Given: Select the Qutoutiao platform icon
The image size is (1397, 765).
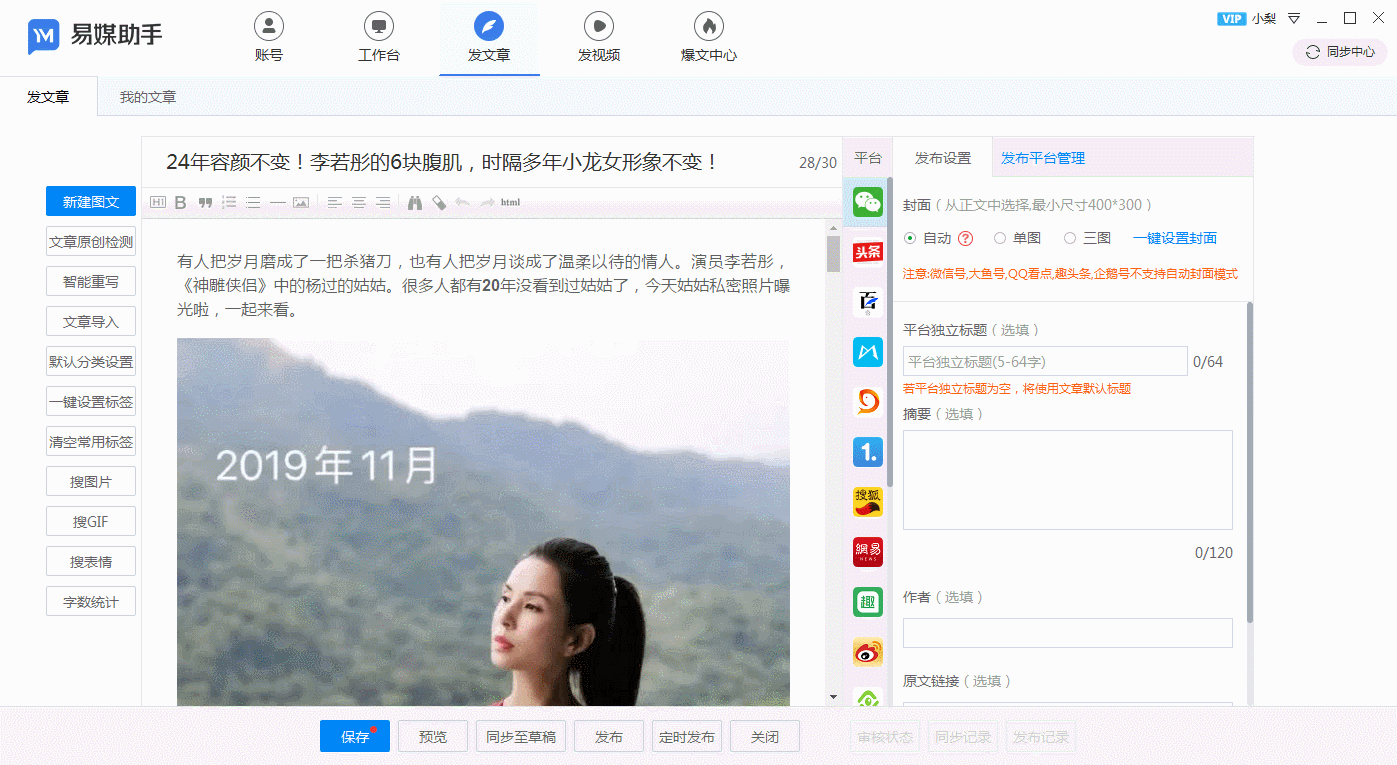Looking at the screenshot, I should click(x=868, y=602).
